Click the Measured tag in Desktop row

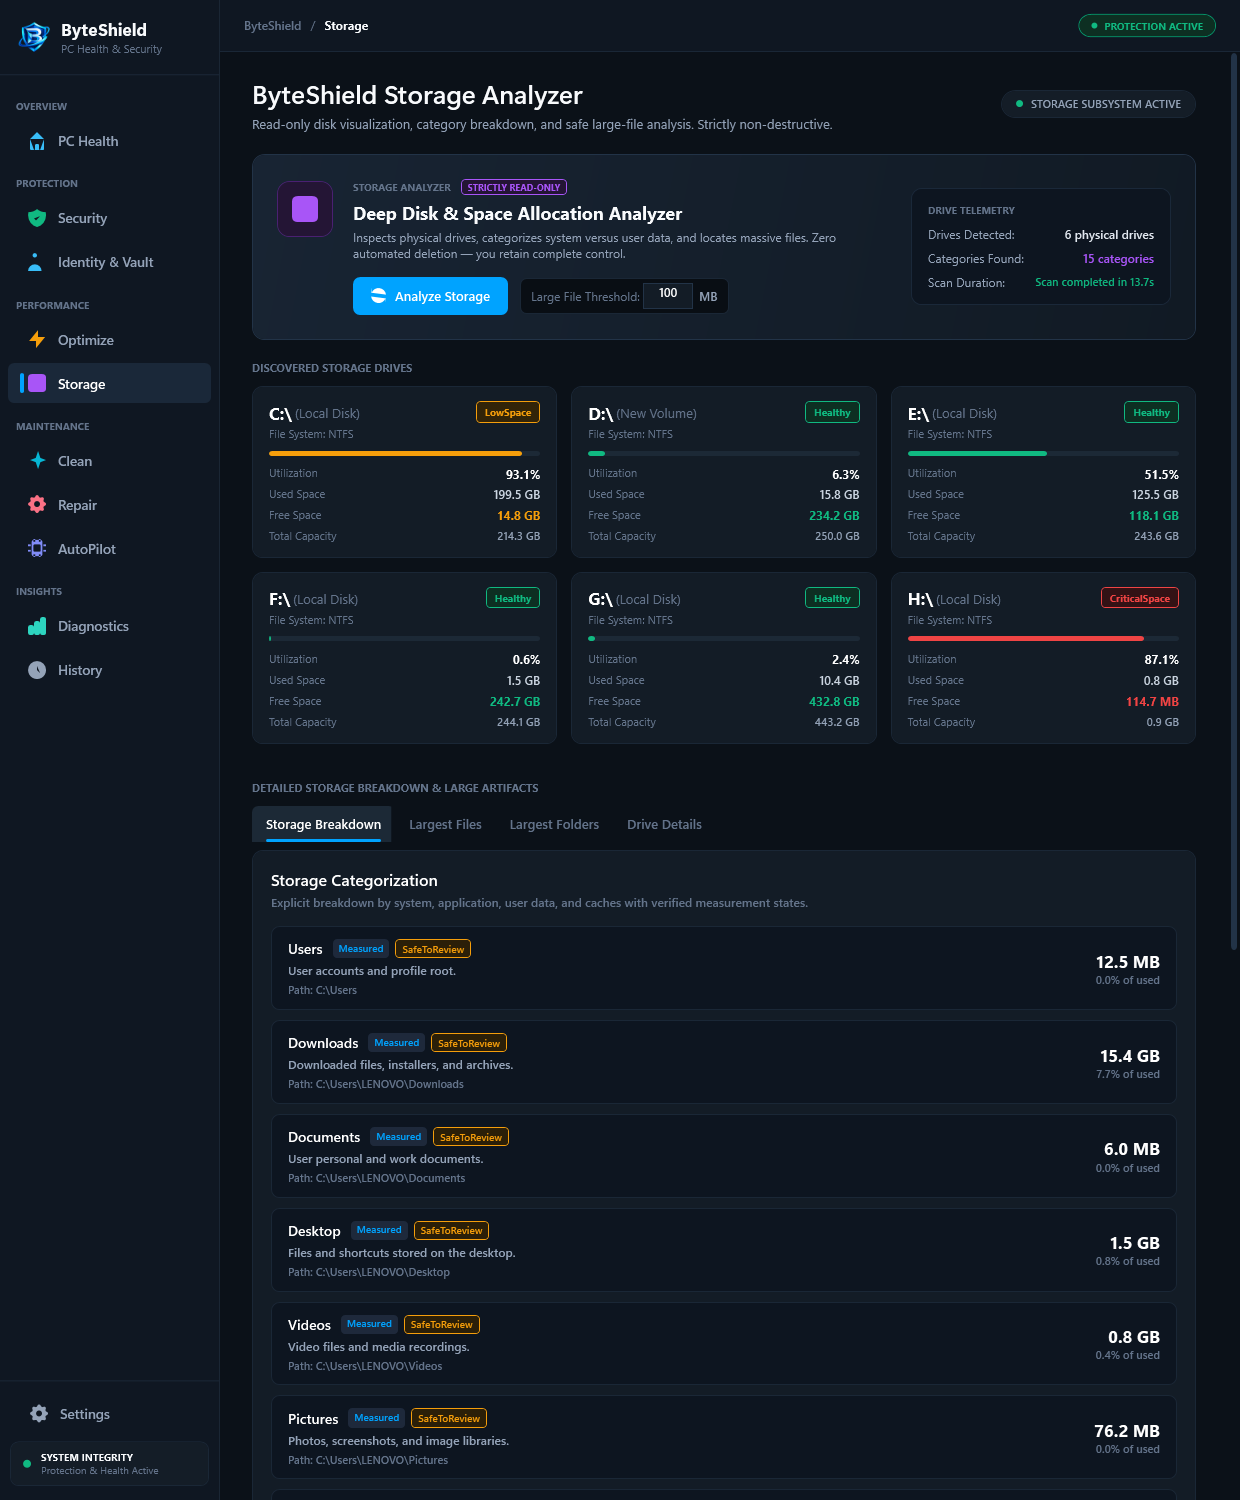coord(379,1230)
